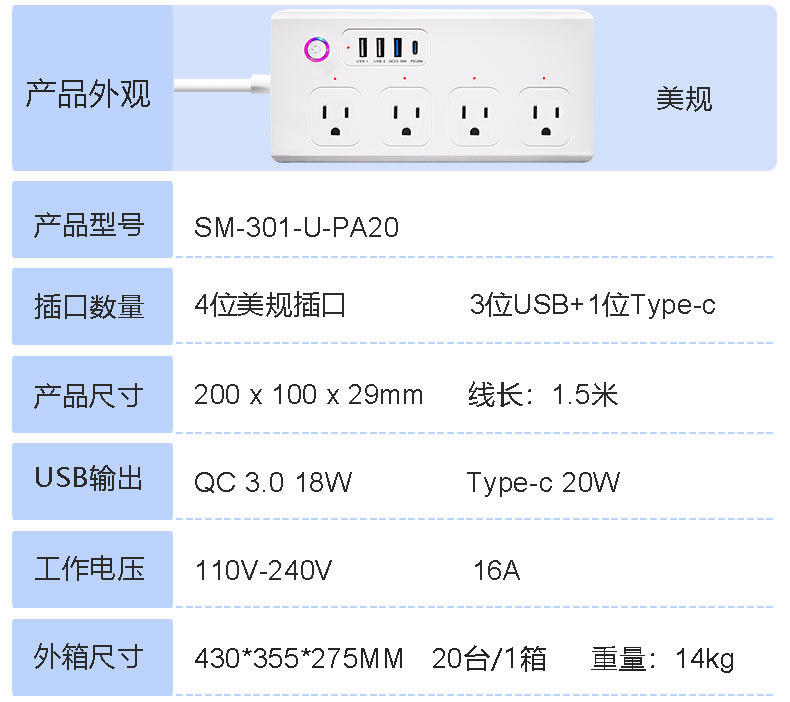Click the USB-1 port
790x702 pixels.
coord(363,46)
